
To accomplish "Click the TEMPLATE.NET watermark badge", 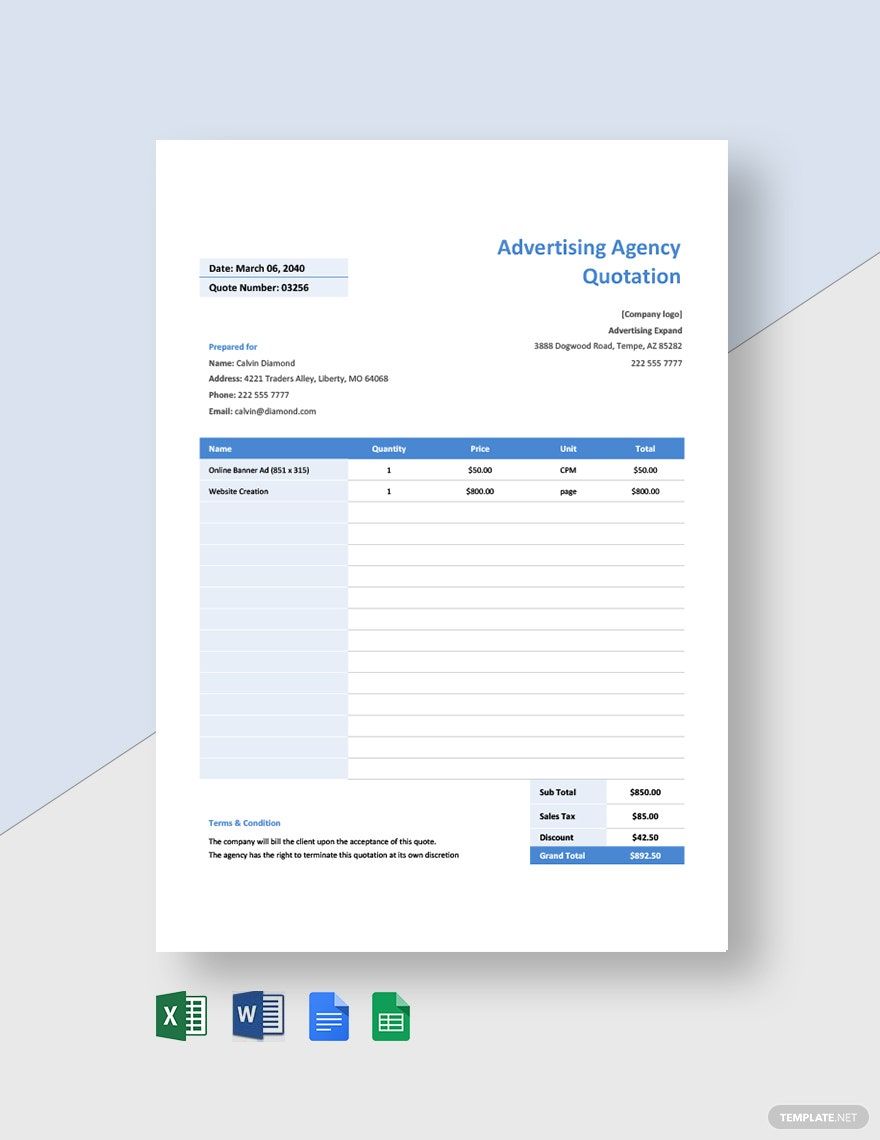I will (x=816, y=1117).
